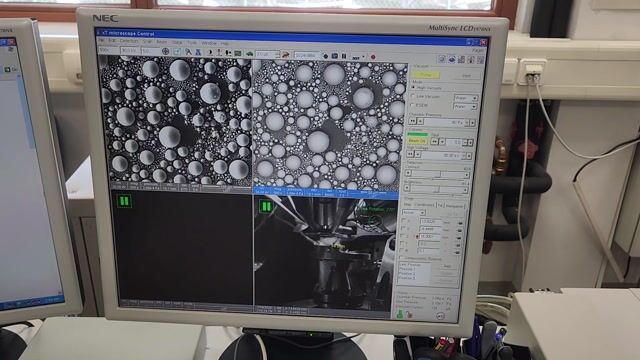Select High Vacuum mode radio button

pos(413,88)
